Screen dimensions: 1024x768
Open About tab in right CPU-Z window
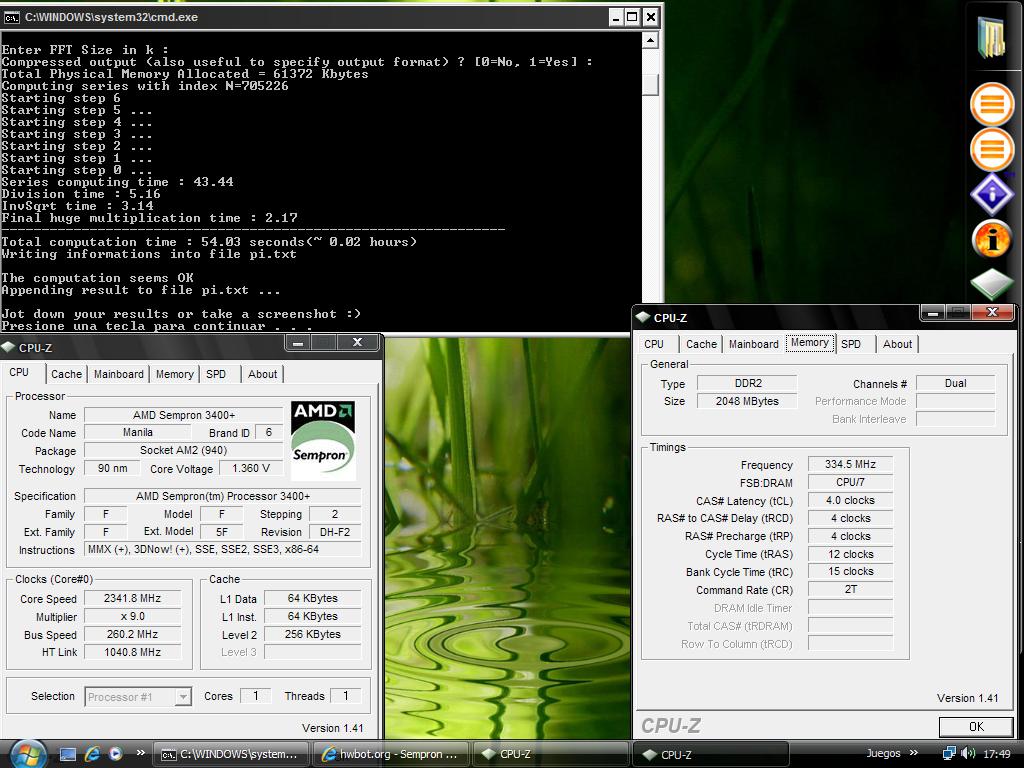coord(897,344)
